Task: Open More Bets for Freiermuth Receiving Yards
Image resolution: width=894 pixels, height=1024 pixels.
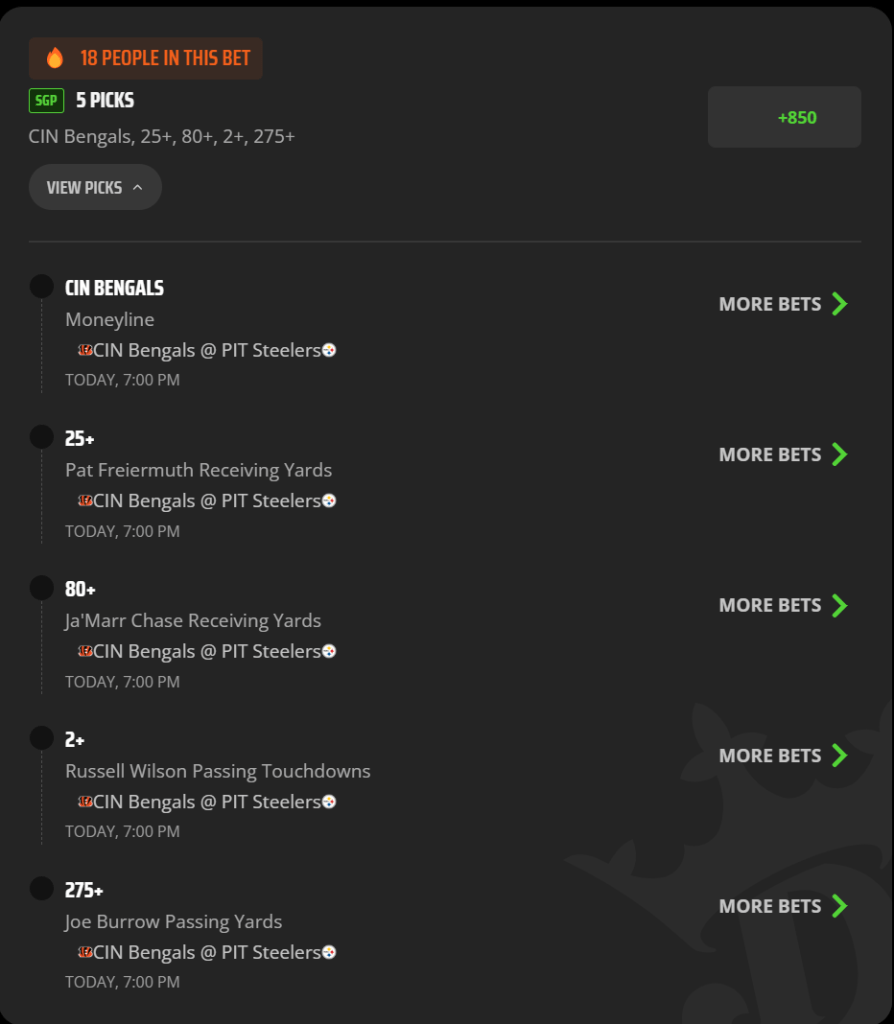Action: tap(783, 455)
